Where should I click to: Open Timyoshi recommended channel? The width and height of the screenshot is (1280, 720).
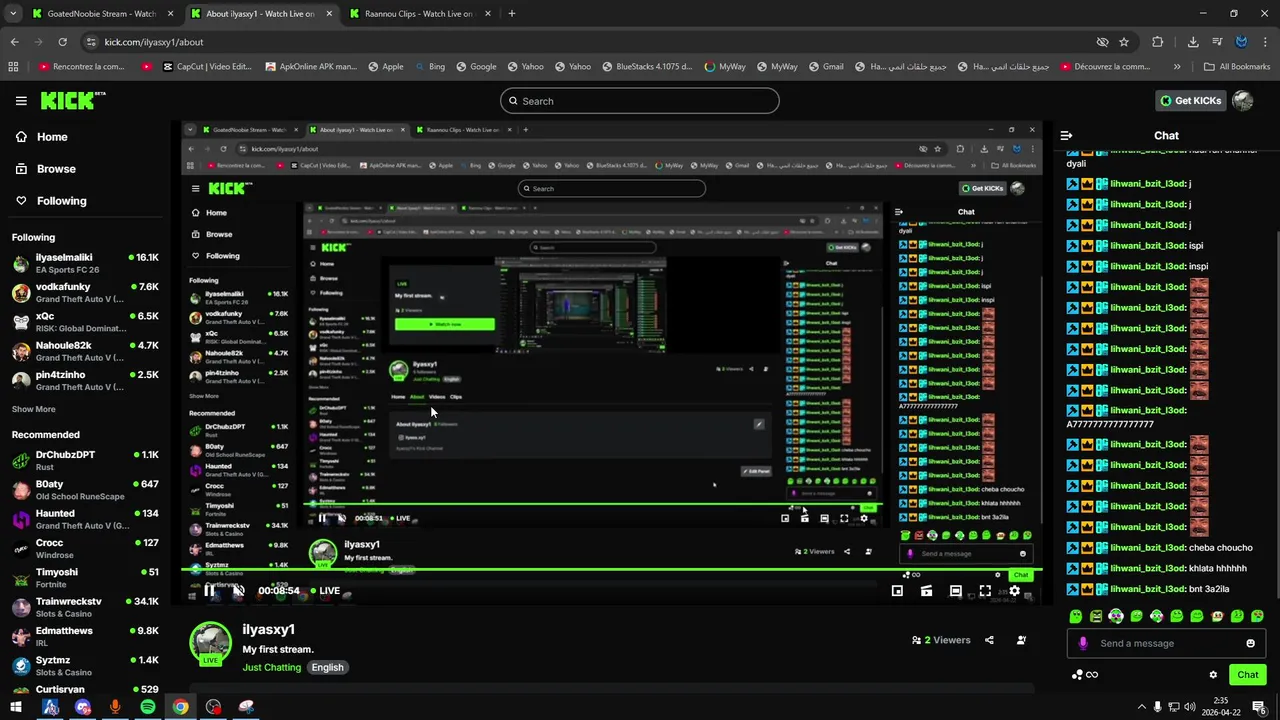click(84, 578)
